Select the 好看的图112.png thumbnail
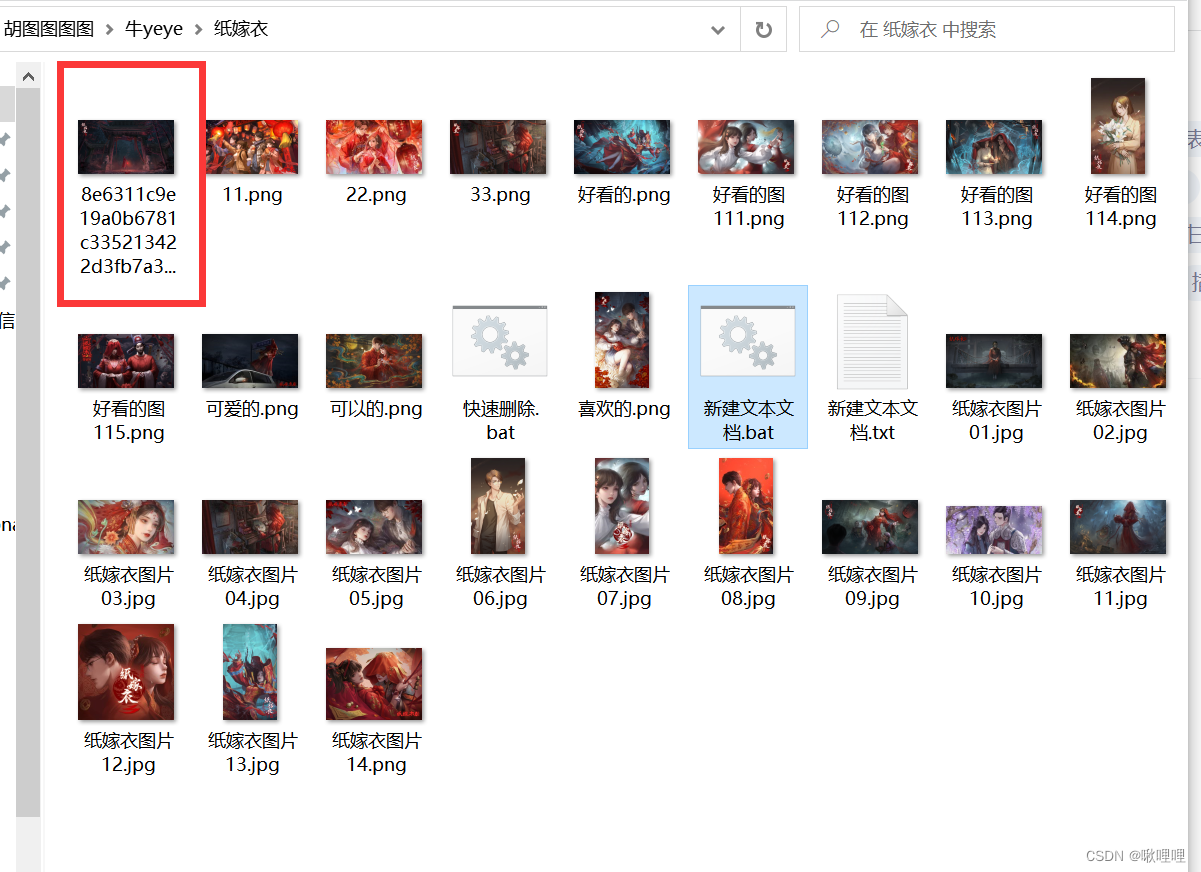Screen dimensions: 1201x872 pos(870,147)
